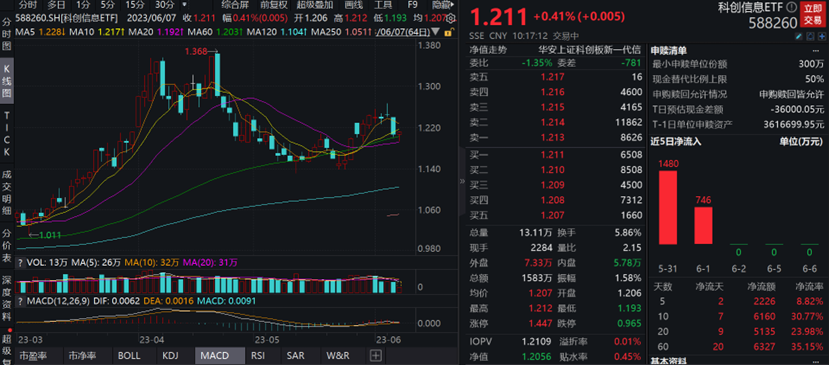The width and height of the screenshot is (829, 365).
Task: Click the padlock icon beside date range
Action: 448,32
